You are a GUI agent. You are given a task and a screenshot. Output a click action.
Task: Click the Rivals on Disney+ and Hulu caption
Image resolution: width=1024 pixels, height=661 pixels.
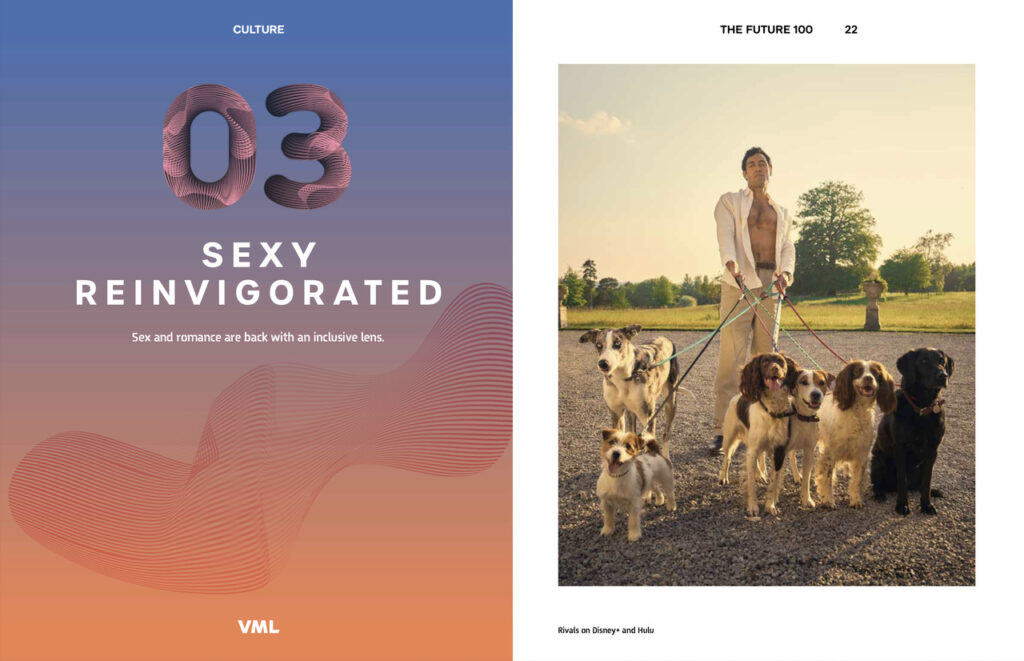pos(605,630)
